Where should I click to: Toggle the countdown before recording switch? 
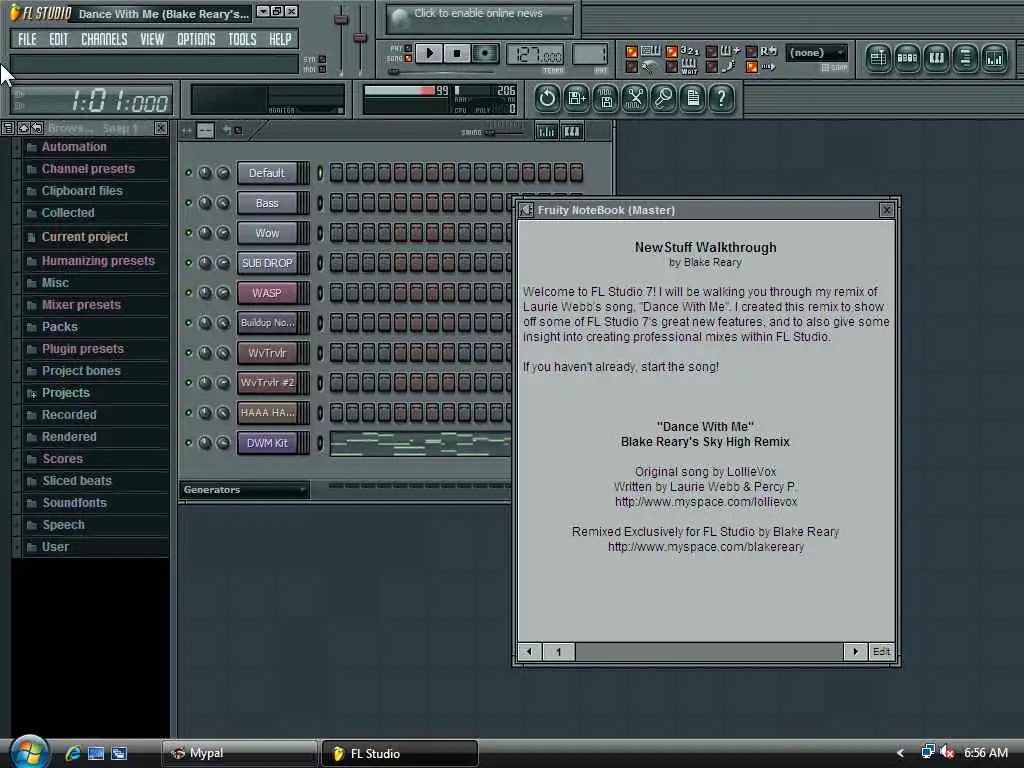click(x=671, y=52)
